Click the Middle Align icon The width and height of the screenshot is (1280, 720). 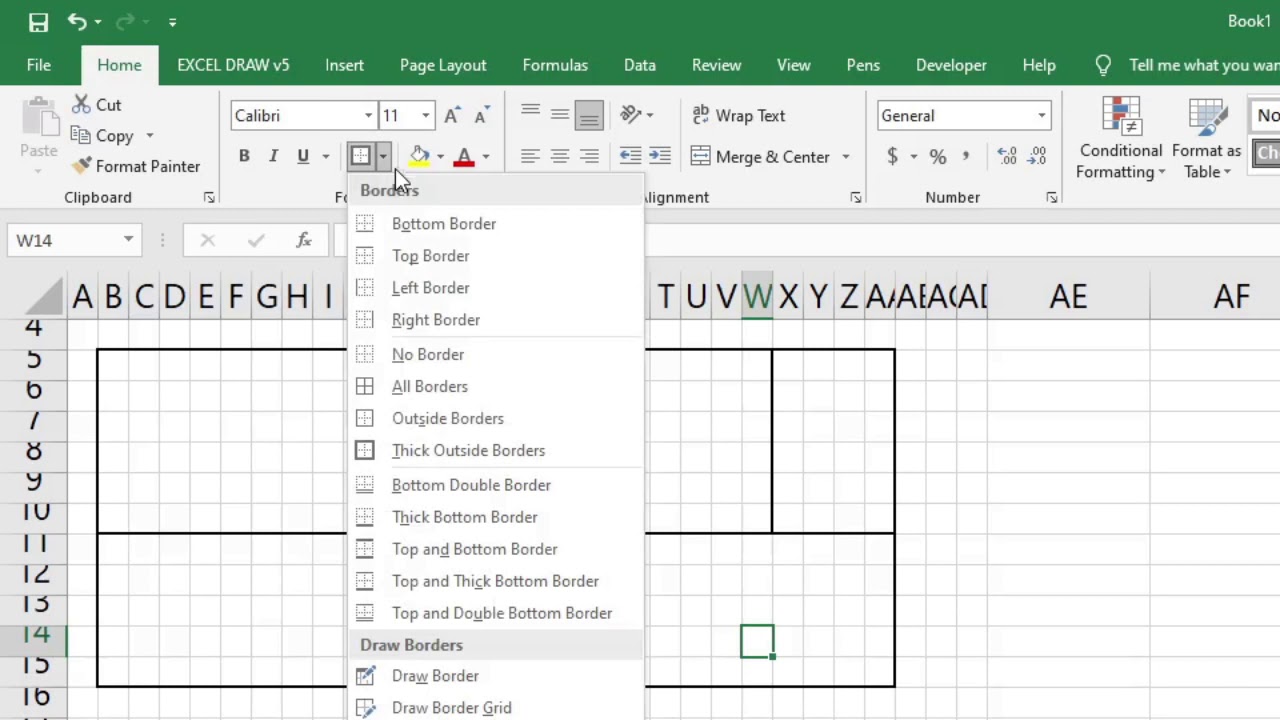tap(560, 115)
